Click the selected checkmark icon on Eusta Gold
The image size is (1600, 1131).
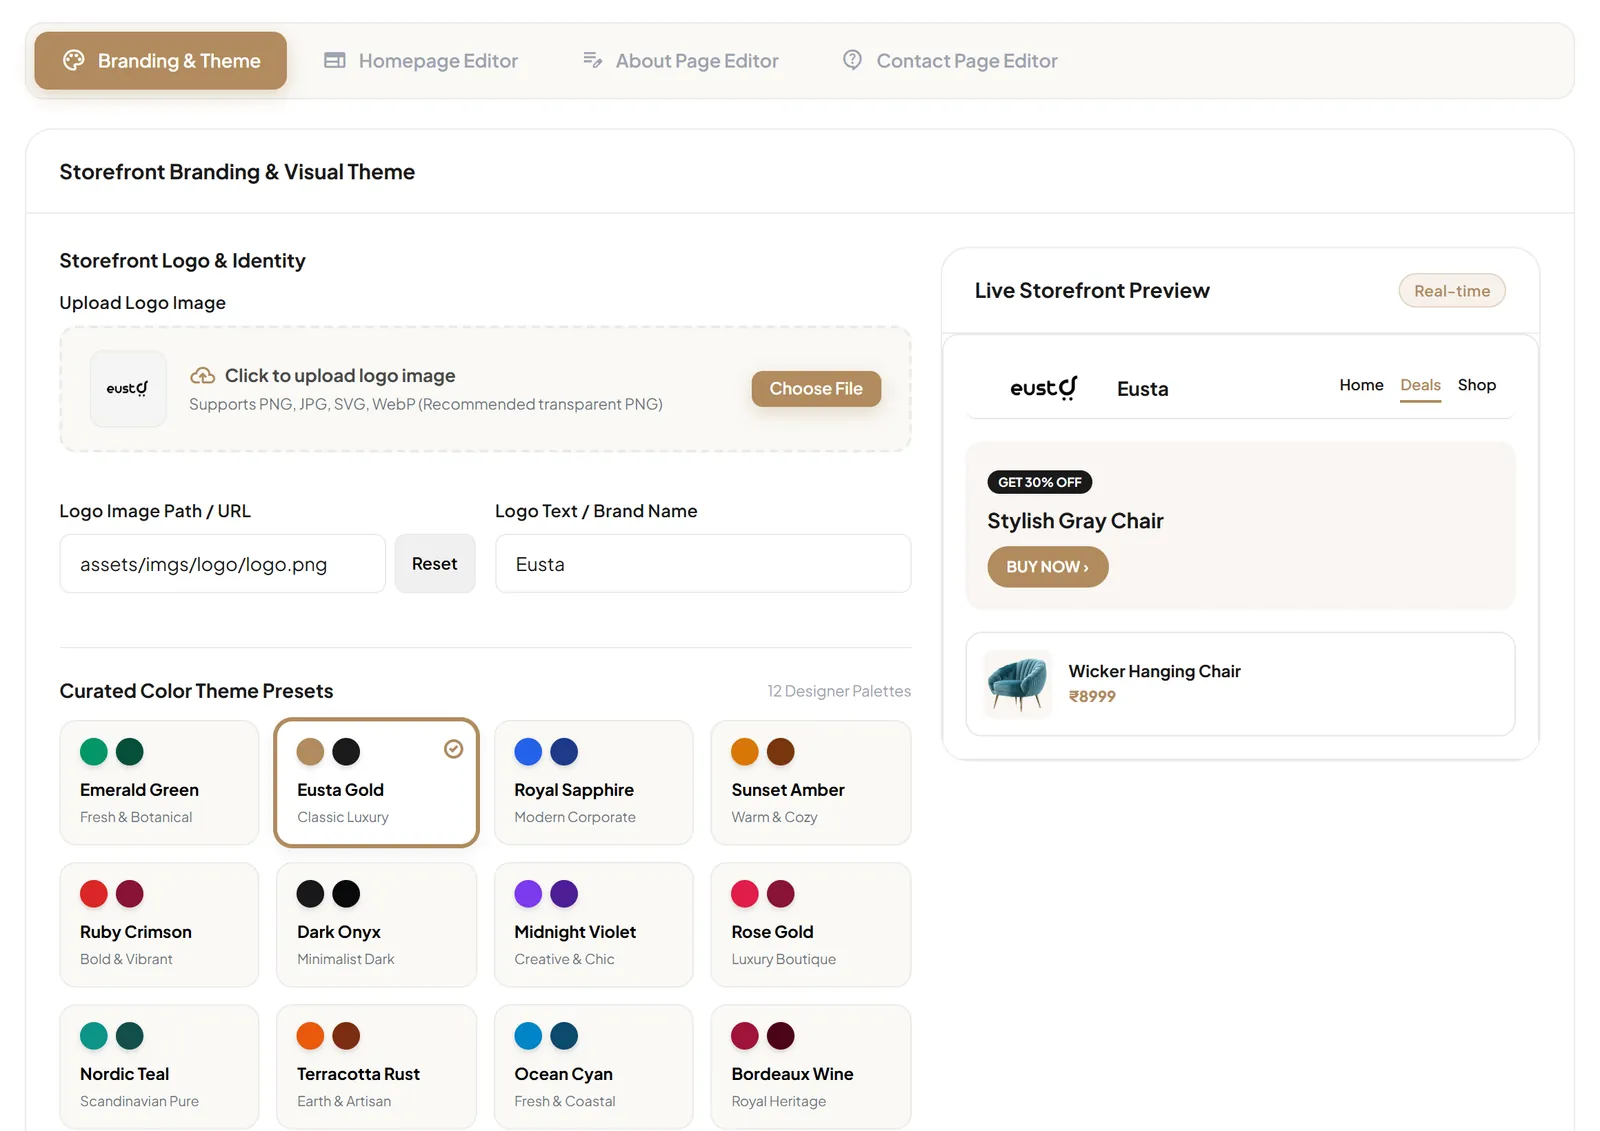click(454, 749)
